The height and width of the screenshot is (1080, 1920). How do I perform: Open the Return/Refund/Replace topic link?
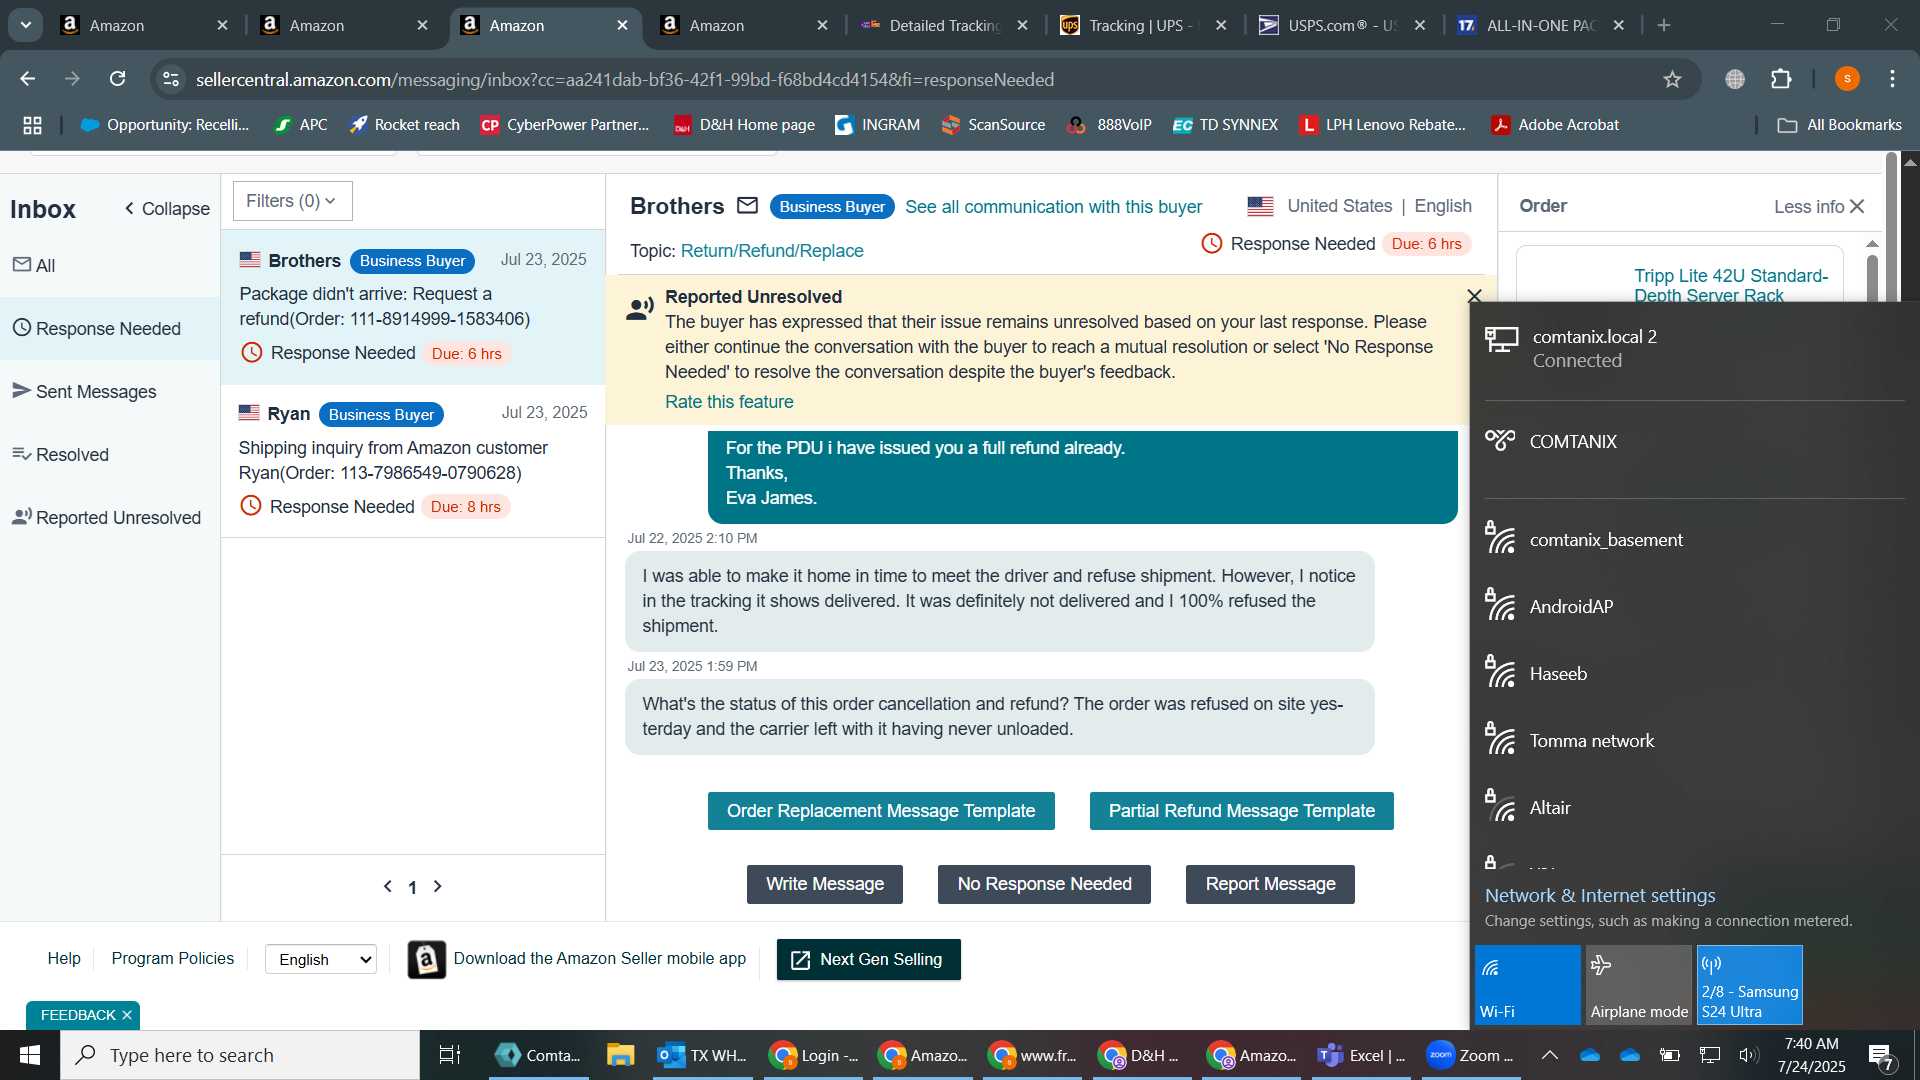[x=772, y=251]
